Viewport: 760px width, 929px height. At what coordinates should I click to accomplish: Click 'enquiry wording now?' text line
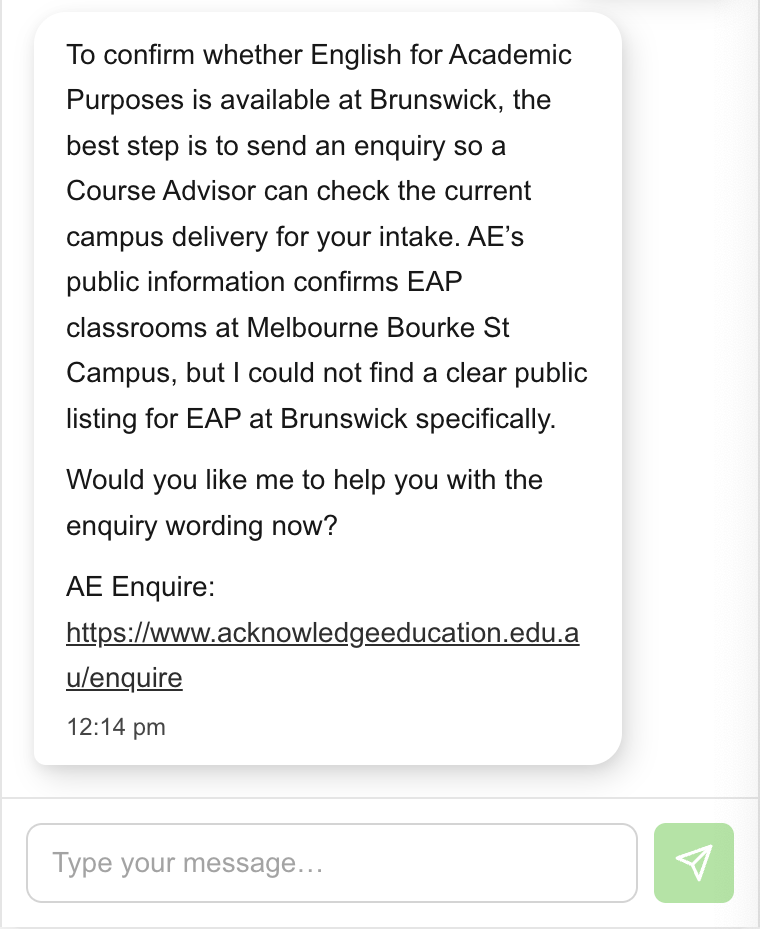(x=201, y=526)
